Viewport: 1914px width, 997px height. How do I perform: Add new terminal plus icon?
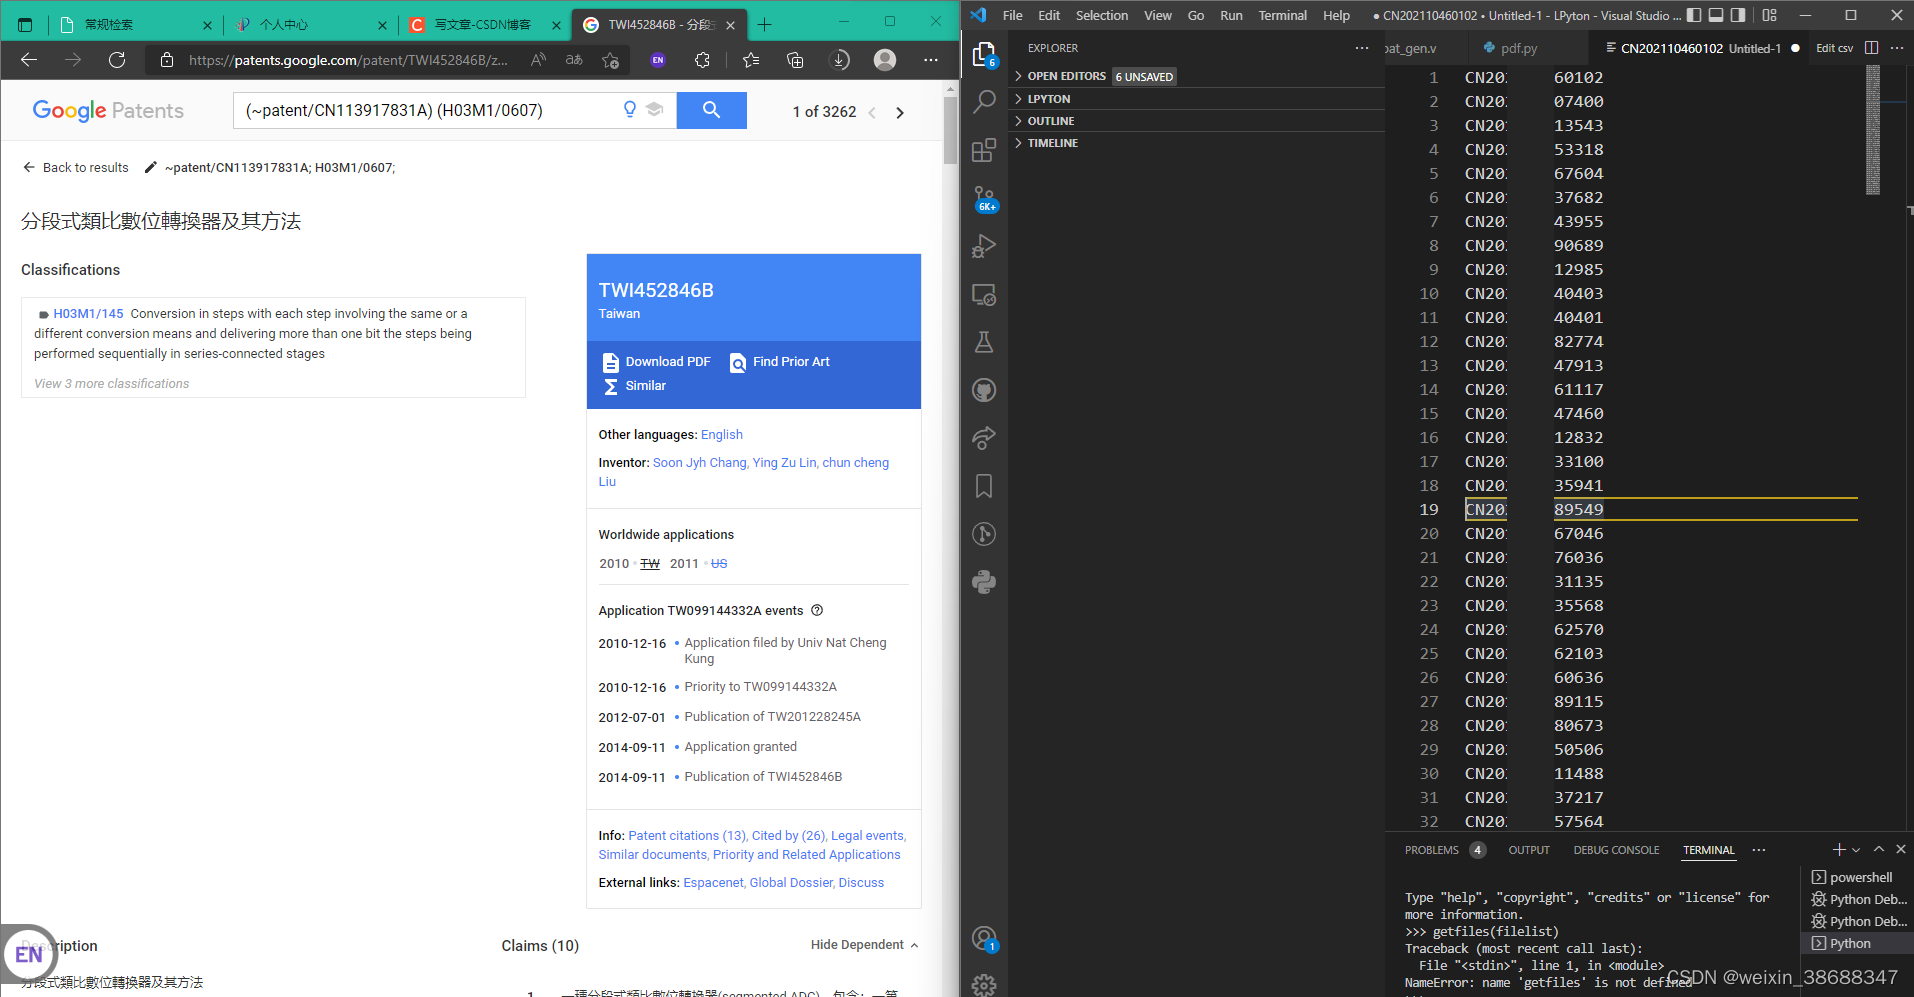point(1838,849)
